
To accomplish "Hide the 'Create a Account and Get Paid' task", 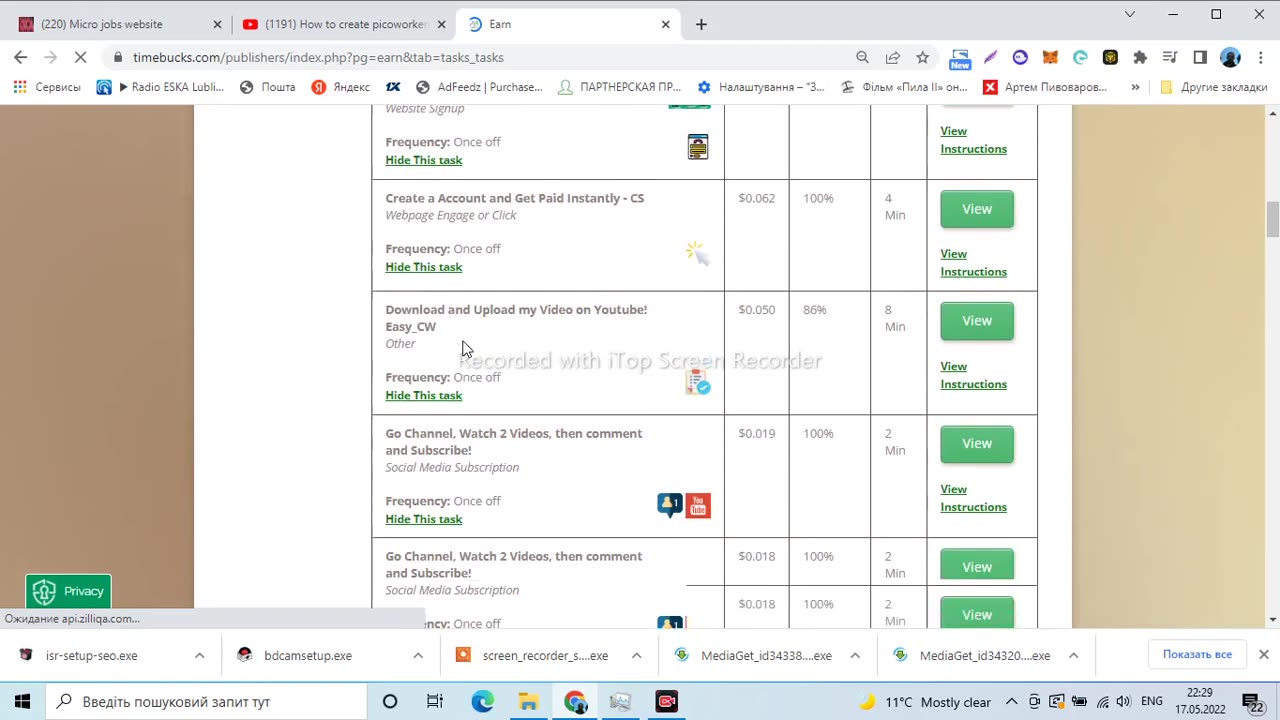I will pyautogui.click(x=424, y=267).
